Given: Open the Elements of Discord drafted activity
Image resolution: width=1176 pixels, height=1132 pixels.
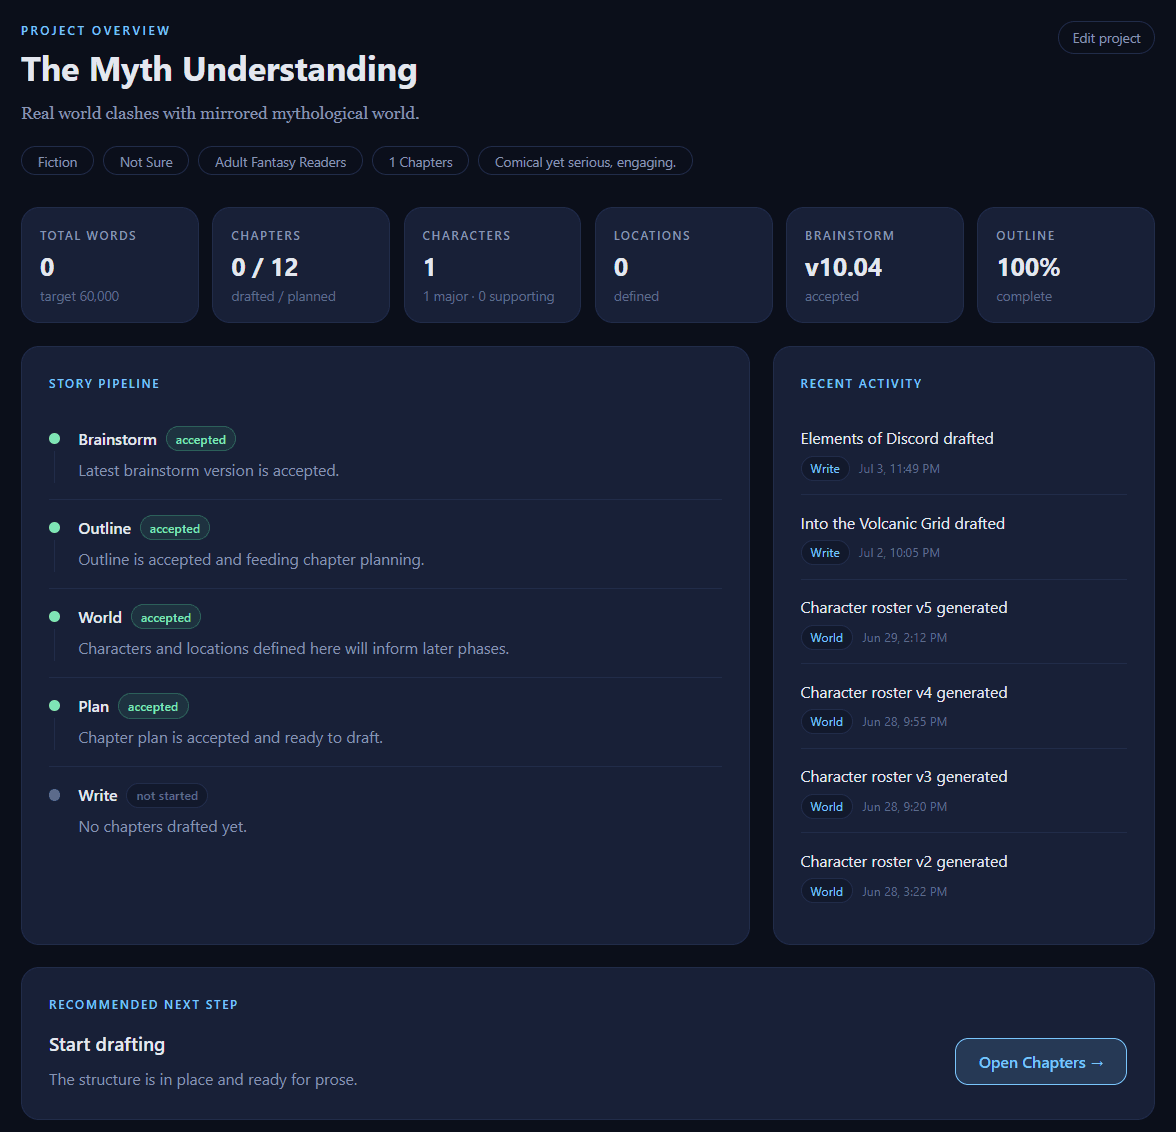Looking at the screenshot, I should (897, 438).
